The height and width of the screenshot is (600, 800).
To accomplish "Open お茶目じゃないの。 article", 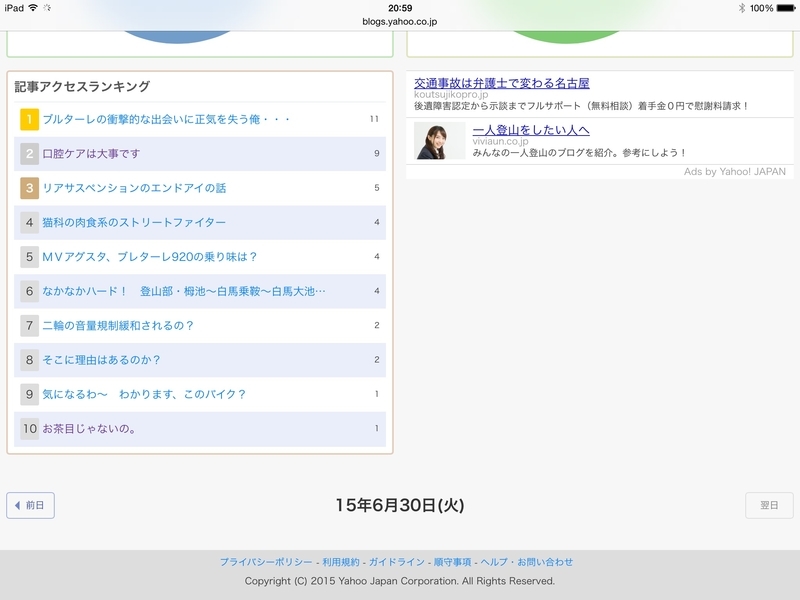I will tap(89, 429).
